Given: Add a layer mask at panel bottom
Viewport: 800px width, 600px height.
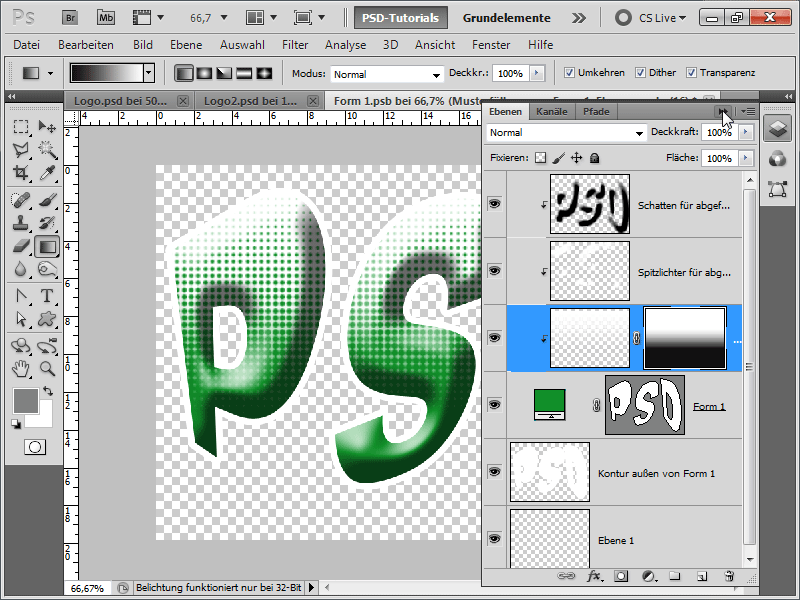Looking at the screenshot, I should pos(621,576).
